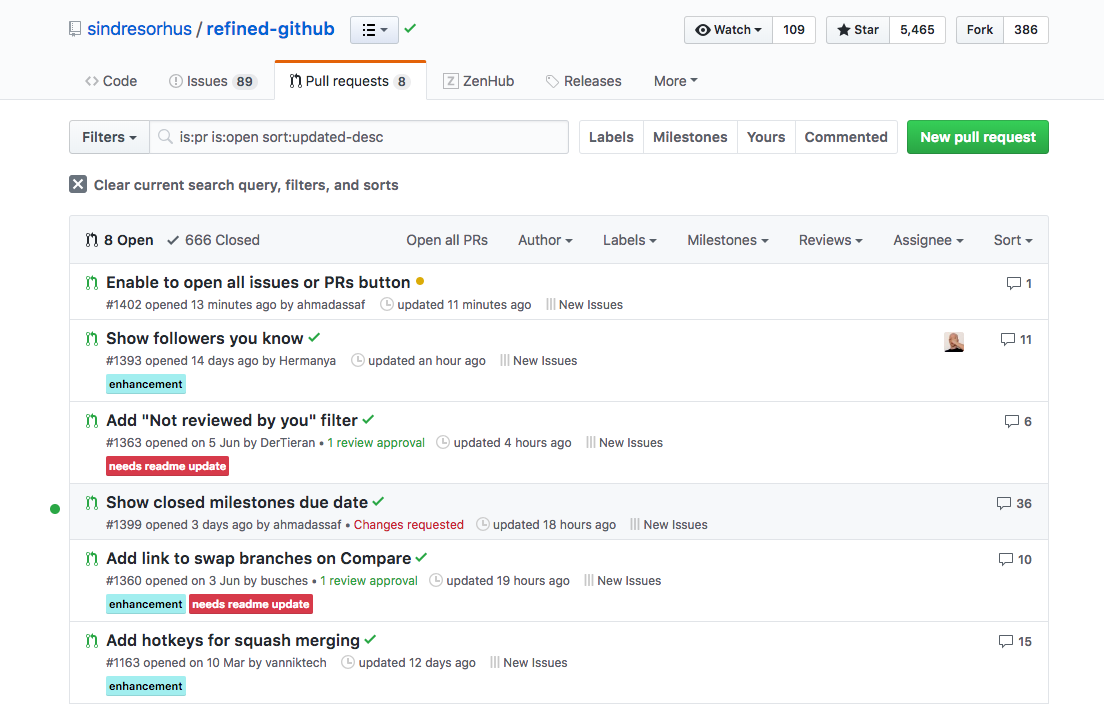Click author vanniktech
The width and height of the screenshot is (1104, 704).
pos(296,662)
